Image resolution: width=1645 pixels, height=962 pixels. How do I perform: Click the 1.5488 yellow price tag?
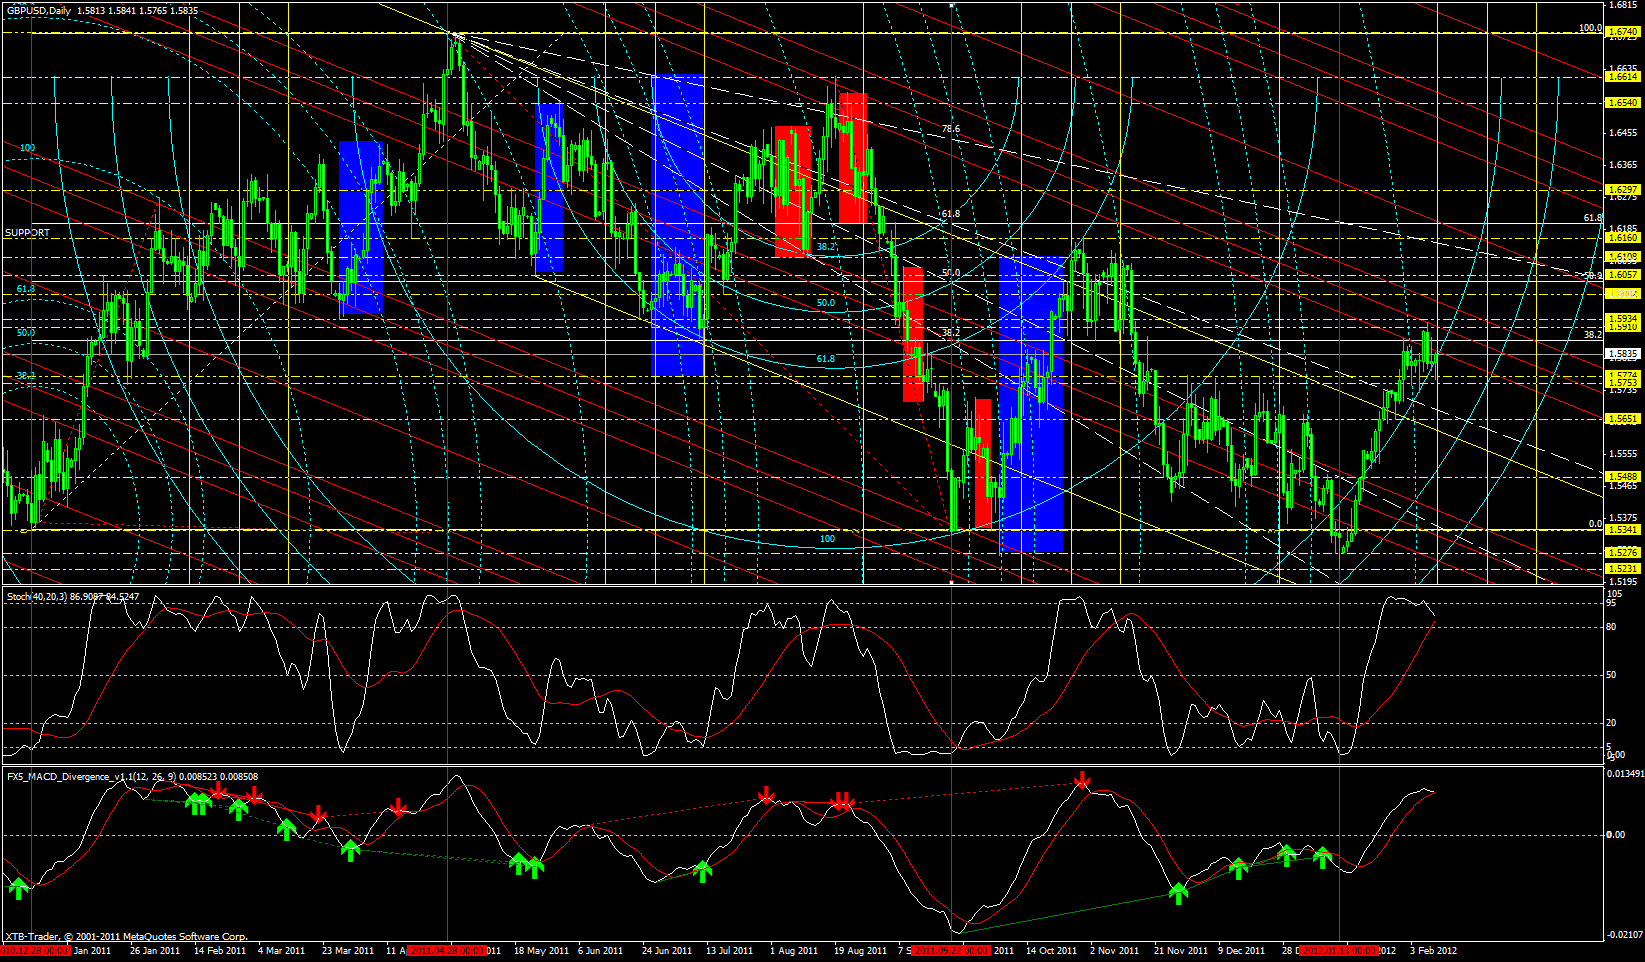(1622, 476)
